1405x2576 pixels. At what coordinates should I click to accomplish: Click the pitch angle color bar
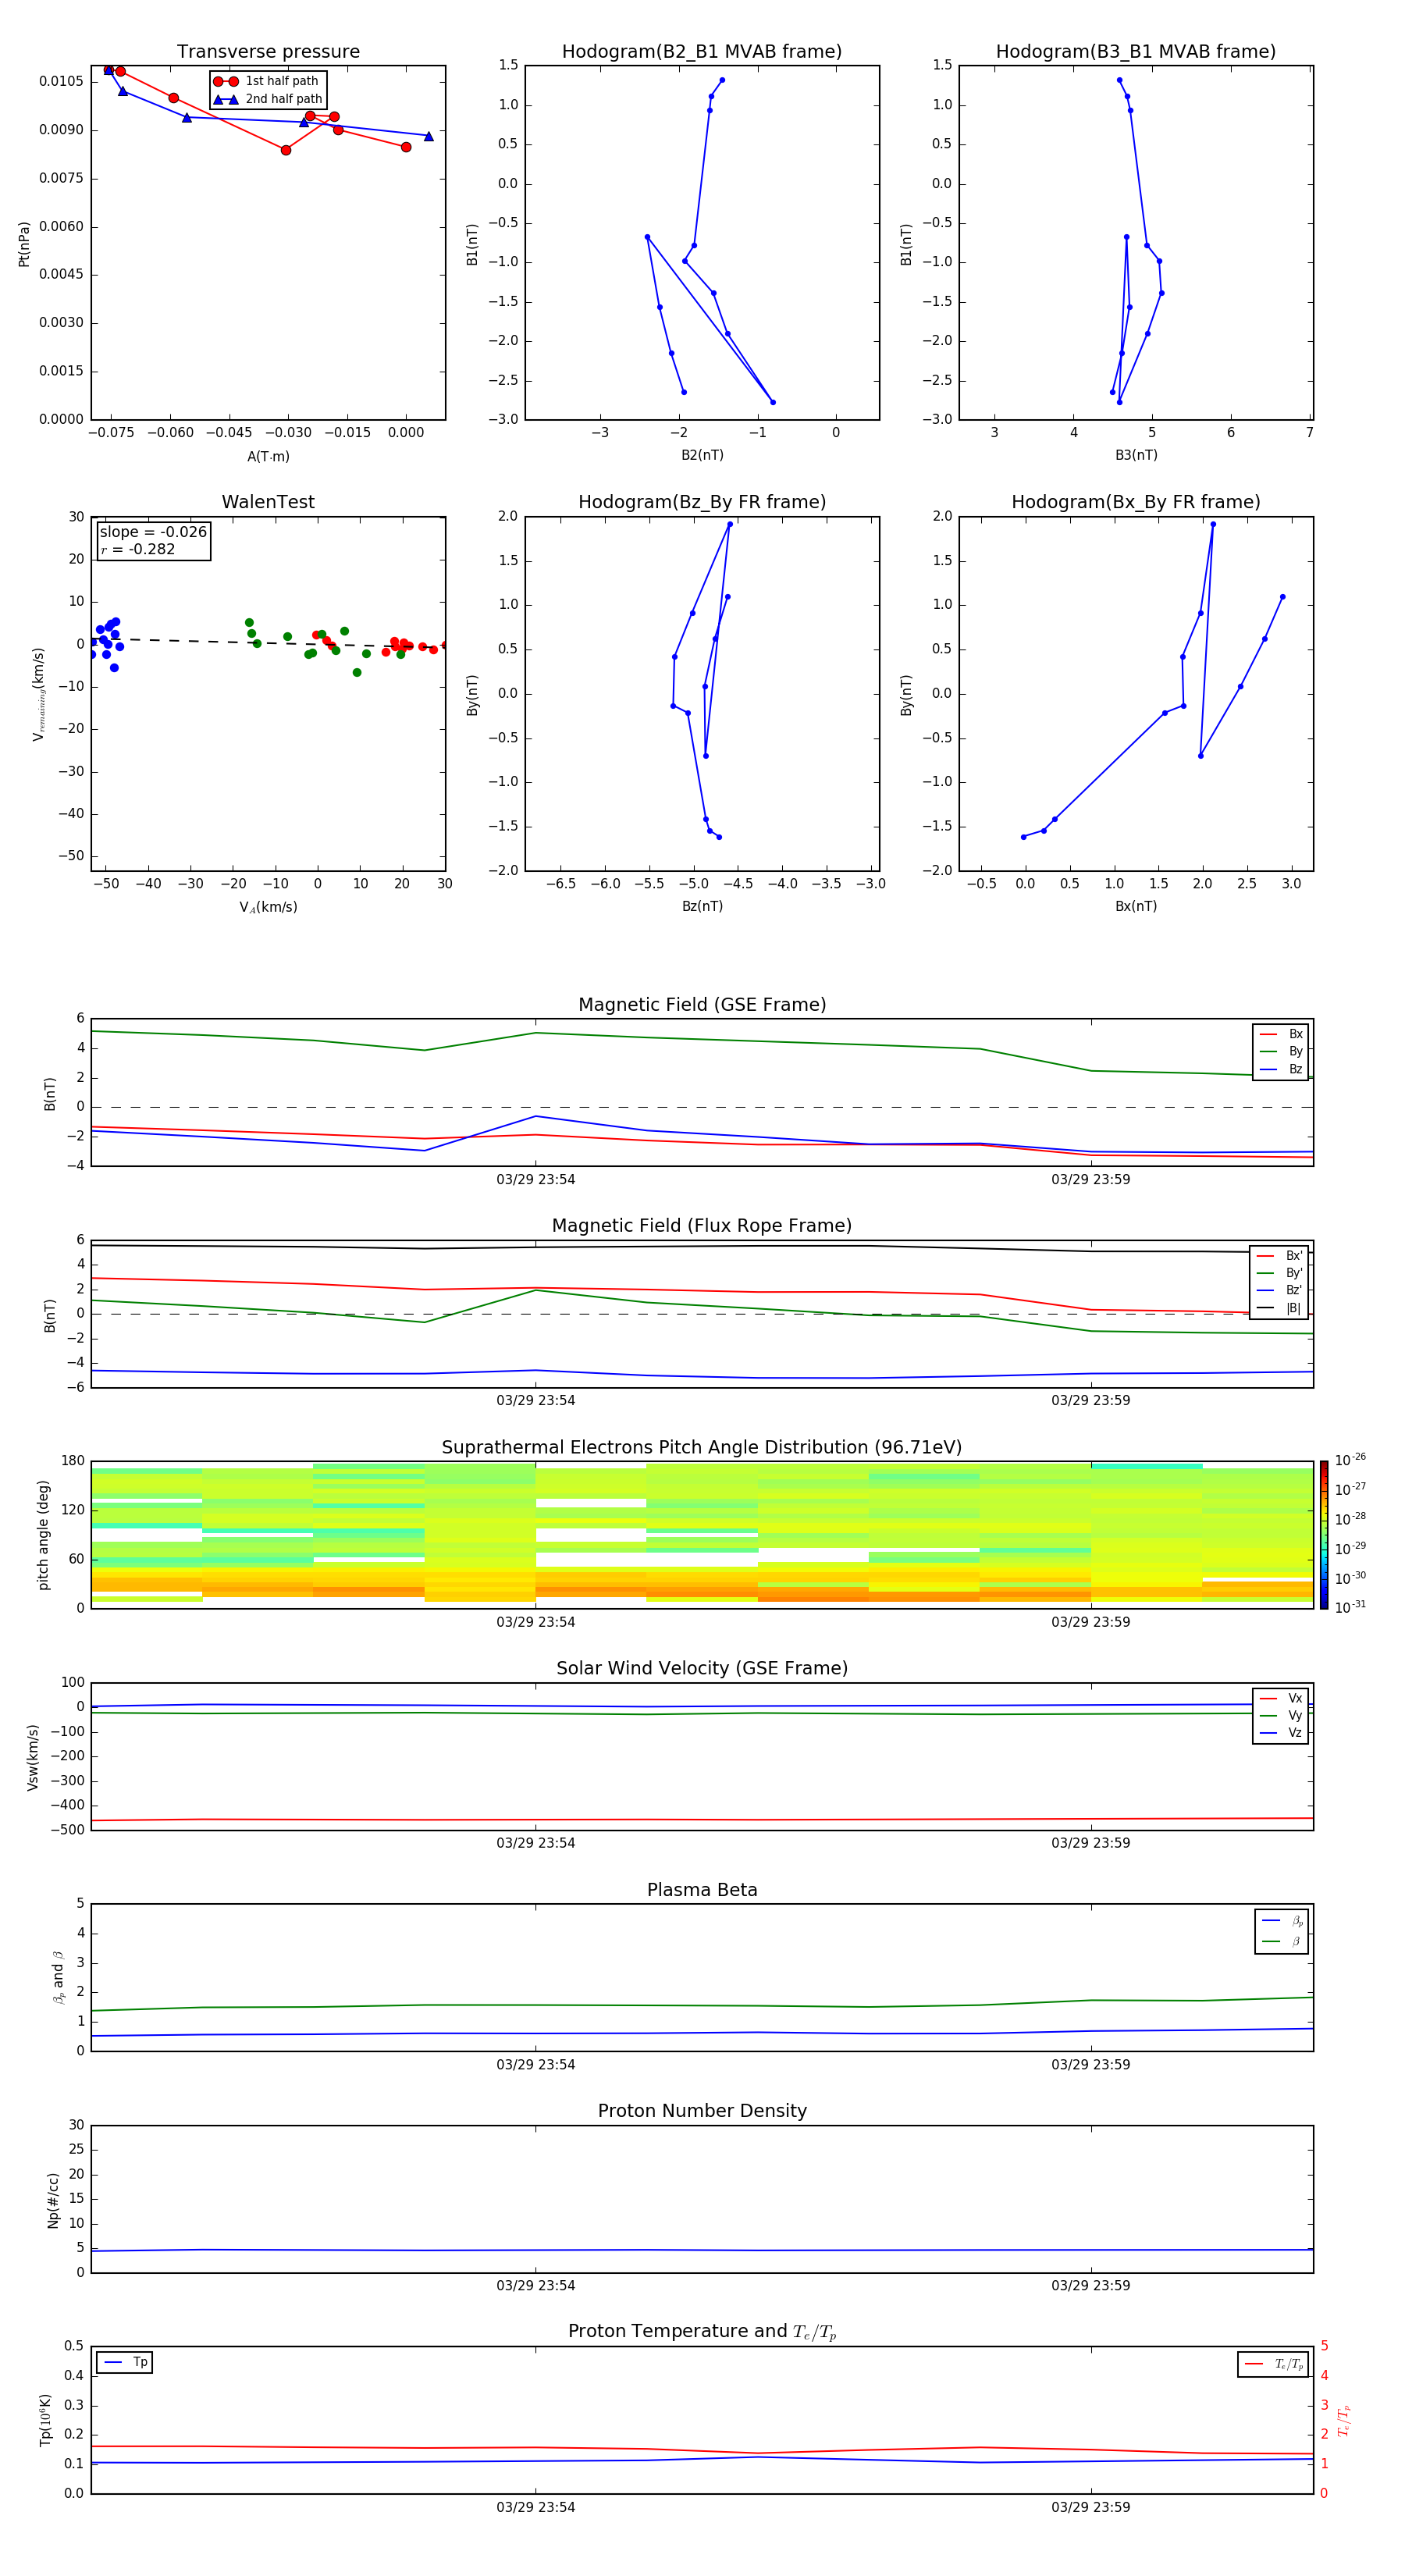(x=1323, y=1534)
